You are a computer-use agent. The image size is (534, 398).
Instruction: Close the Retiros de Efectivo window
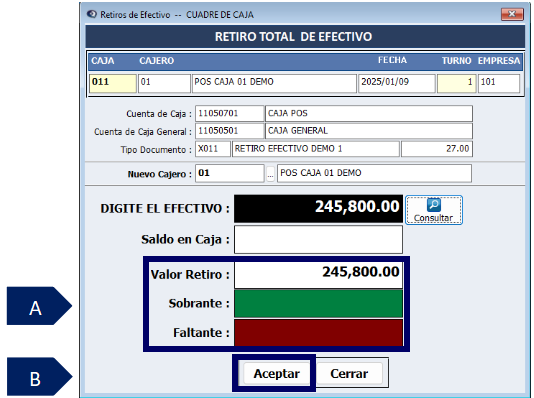512,14
